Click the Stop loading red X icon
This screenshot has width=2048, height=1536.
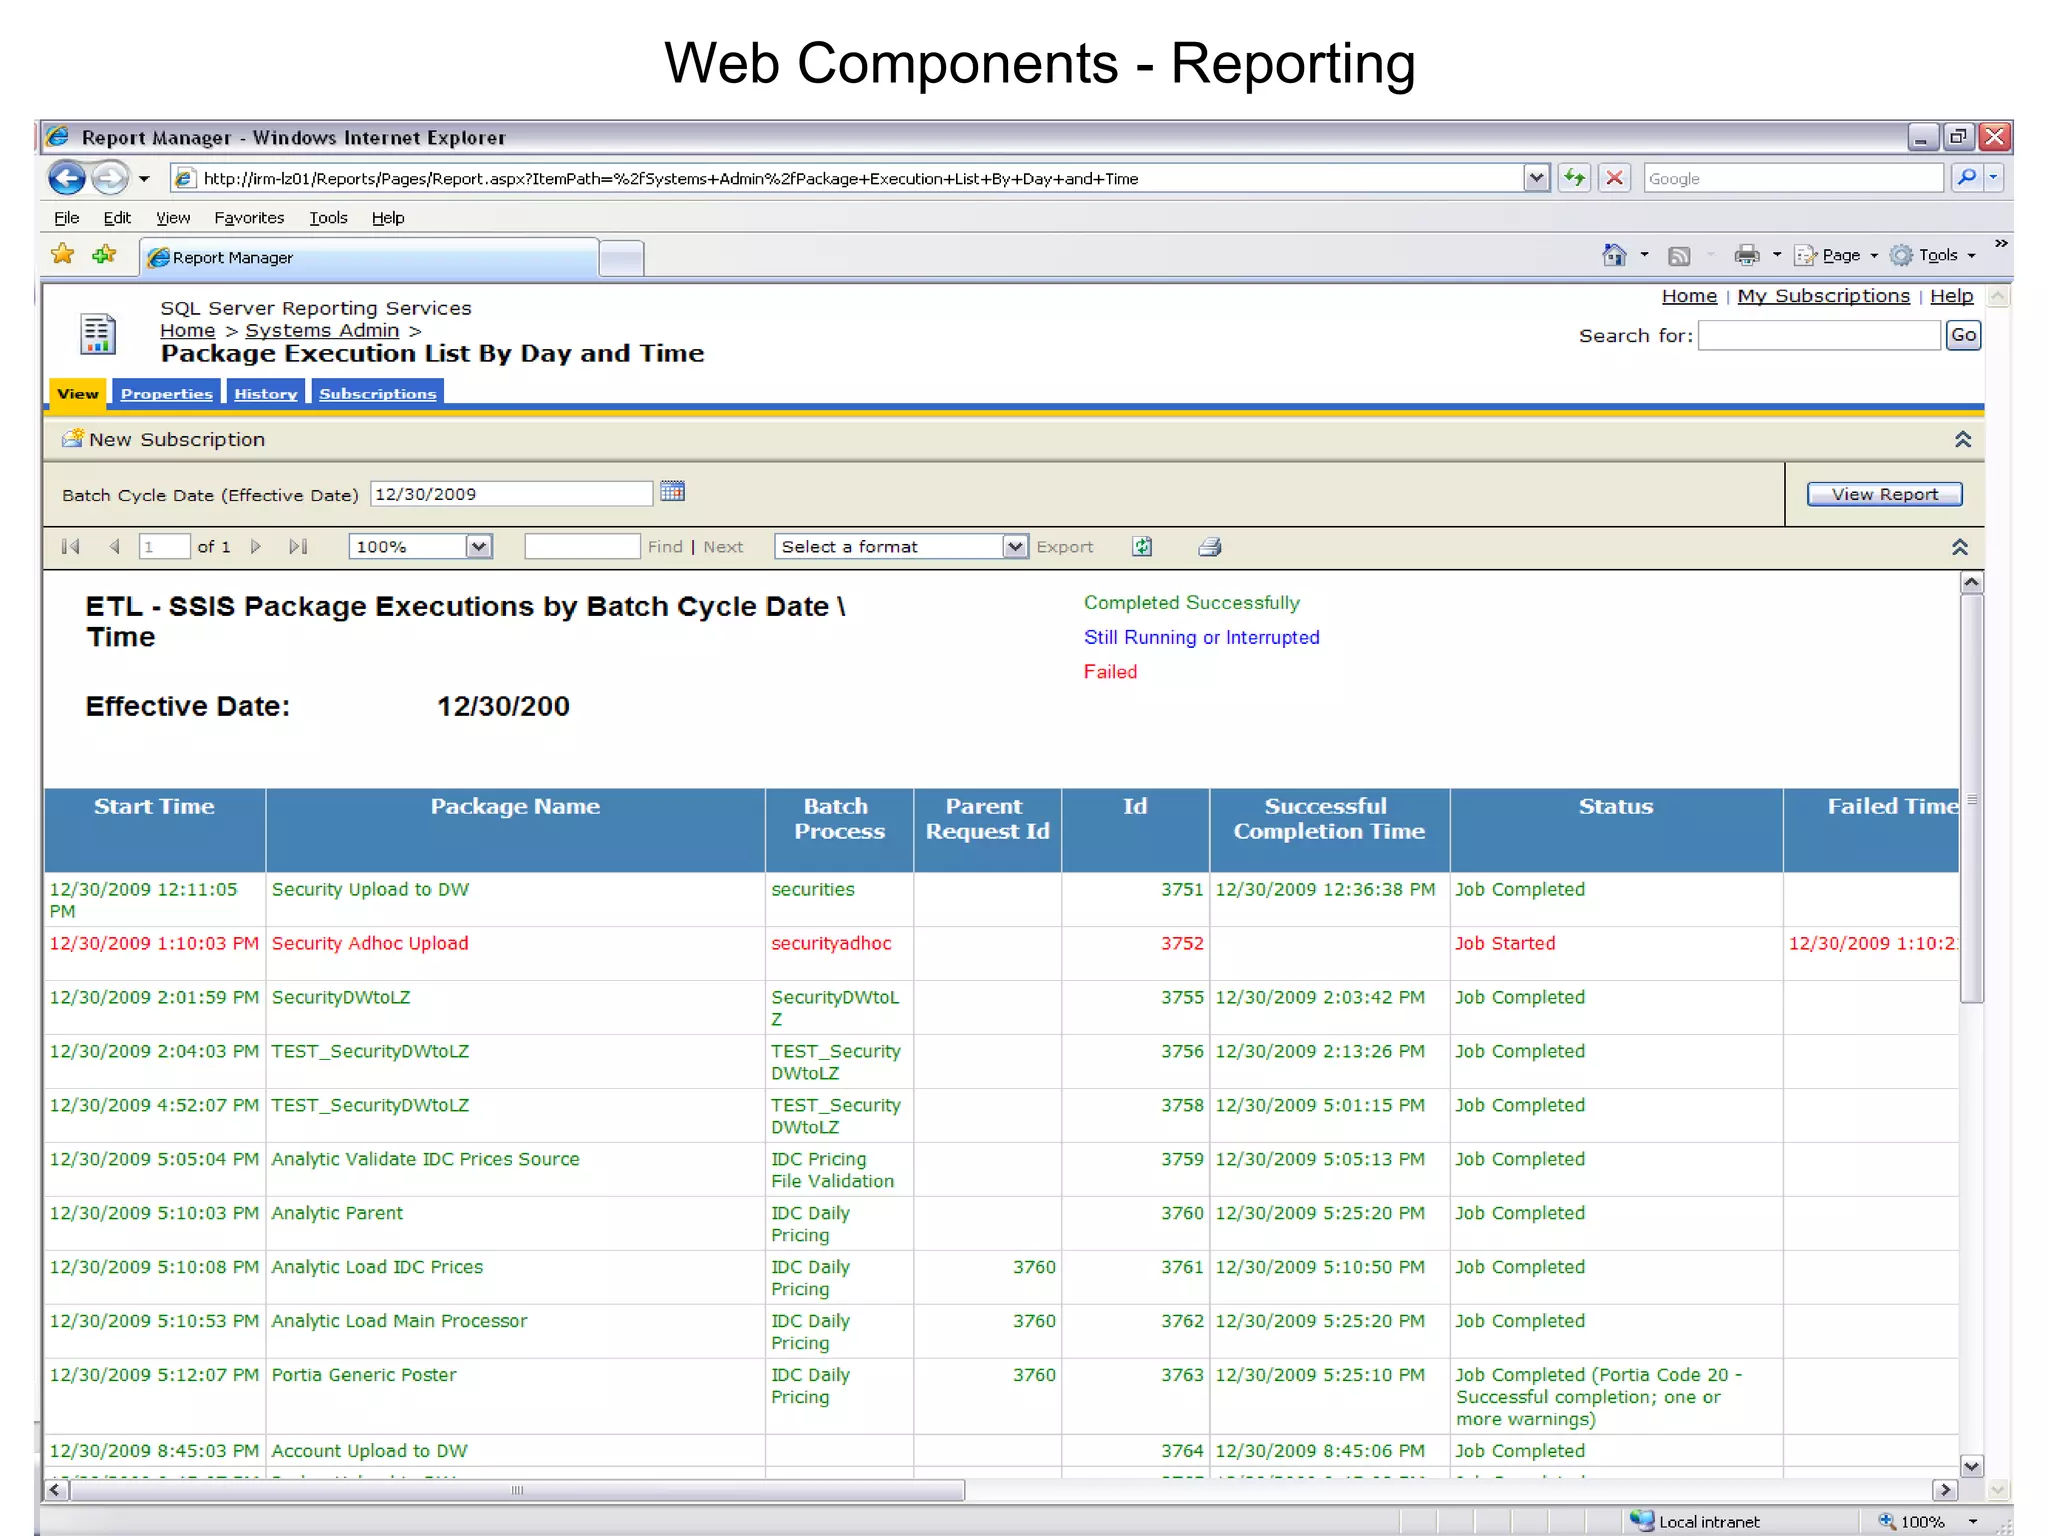(1614, 178)
